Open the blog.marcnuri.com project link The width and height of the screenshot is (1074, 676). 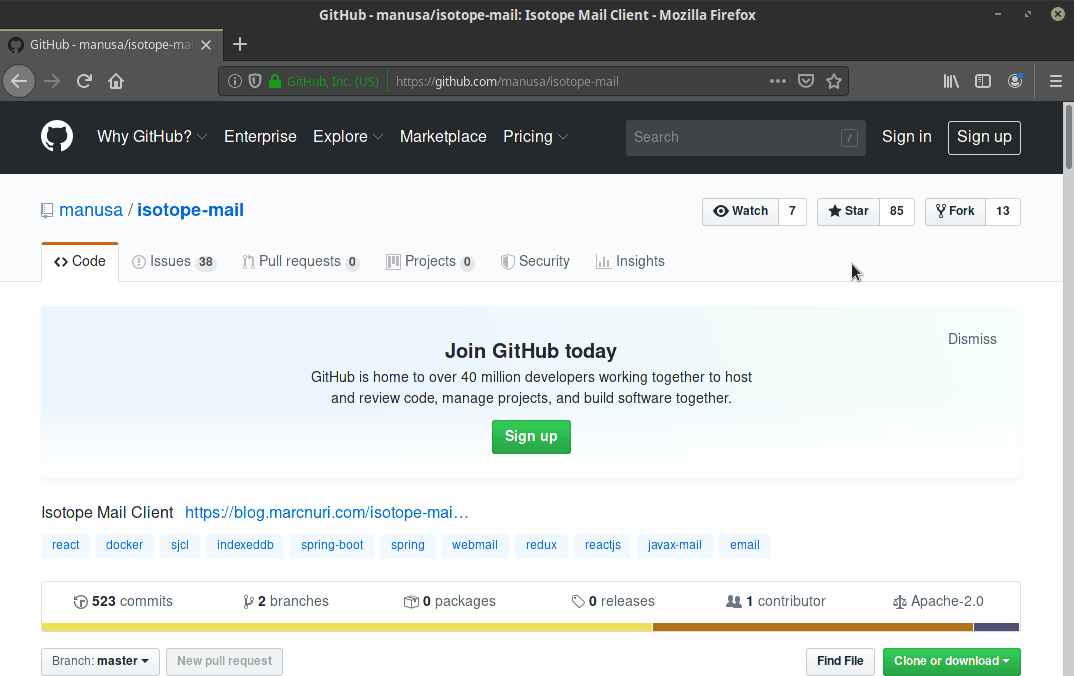[x=327, y=512]
